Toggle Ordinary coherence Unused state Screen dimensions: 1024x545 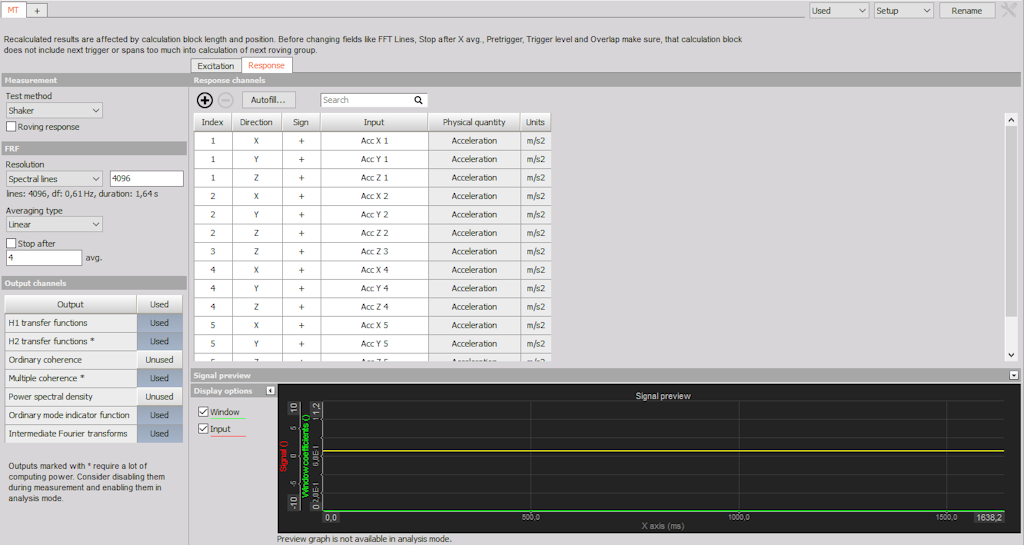pyautogui.click(x=159, y=360)
